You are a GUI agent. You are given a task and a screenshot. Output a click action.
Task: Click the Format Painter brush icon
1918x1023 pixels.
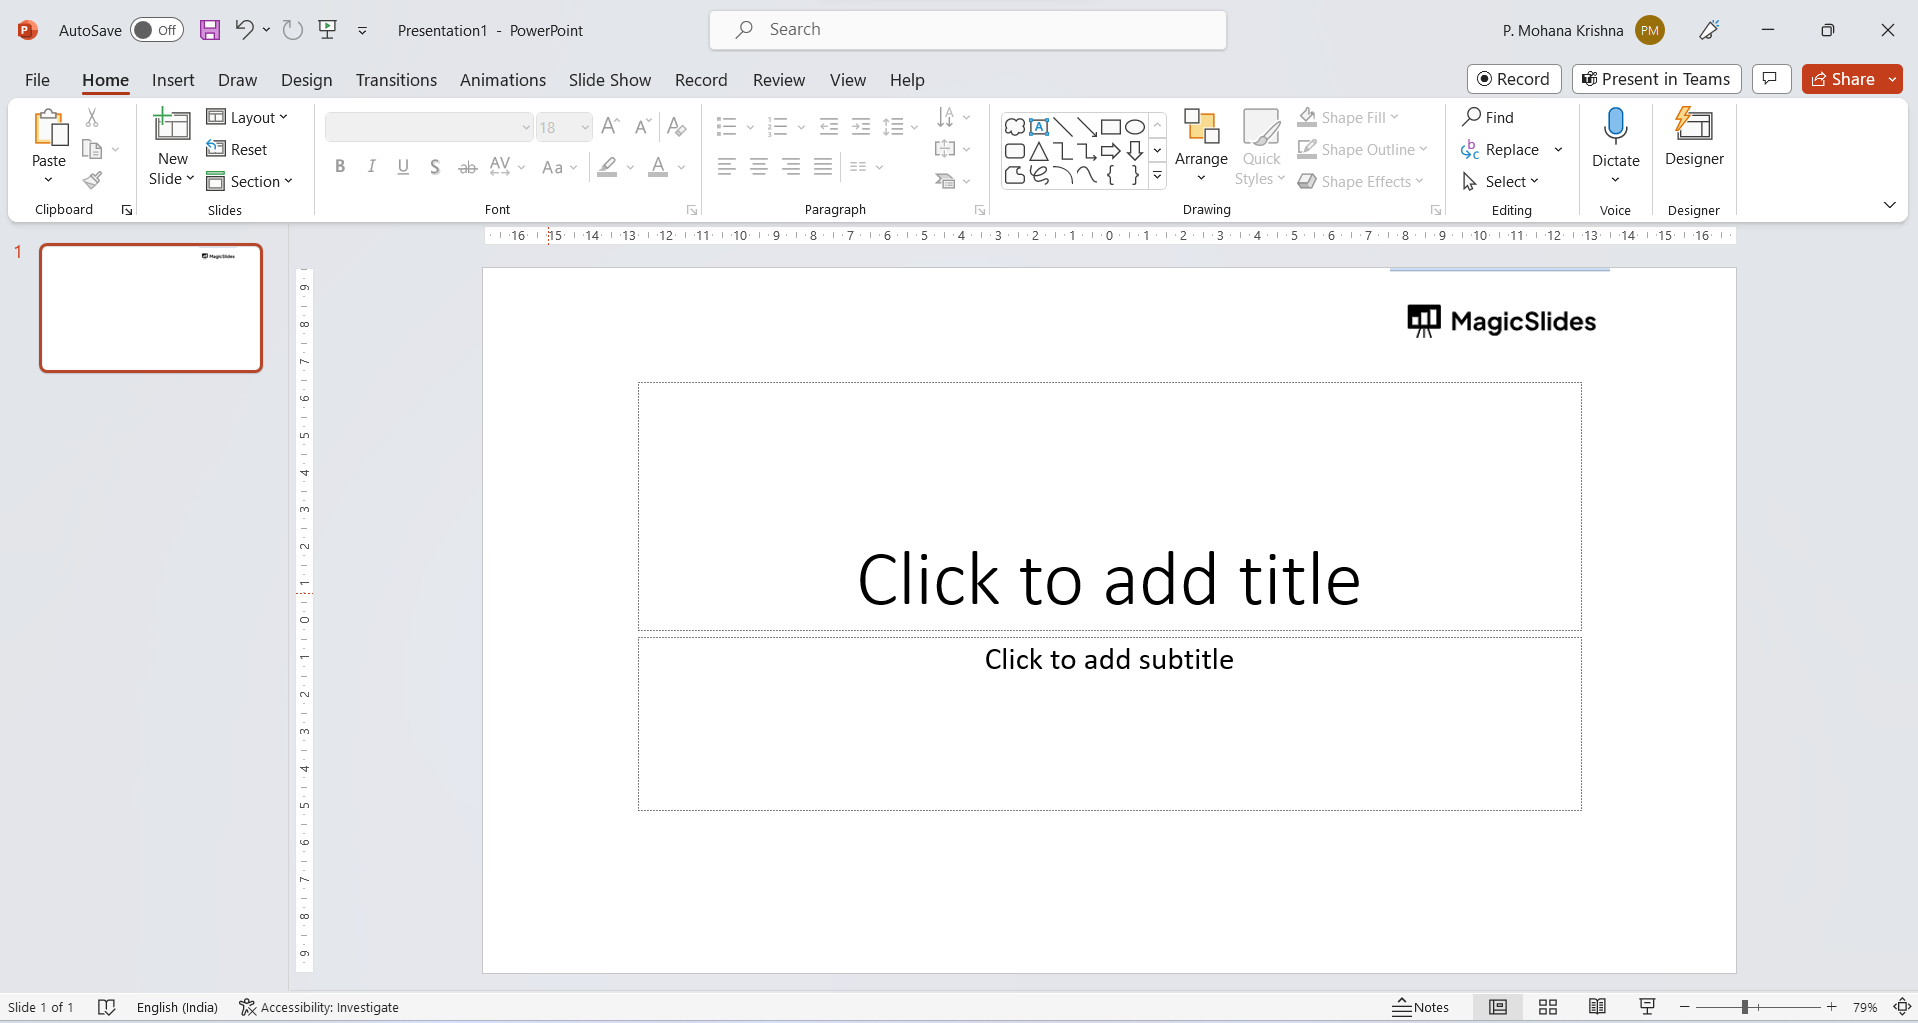click(92, 180)
